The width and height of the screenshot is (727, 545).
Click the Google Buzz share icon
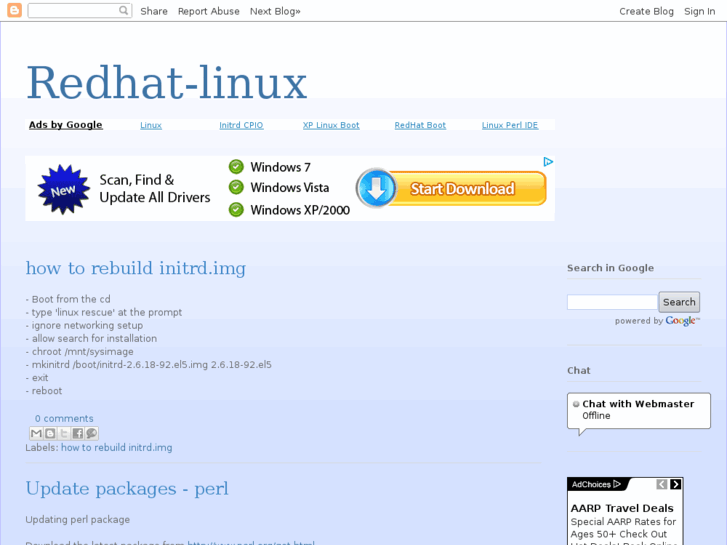pyautogui.click(x=91, y=433)
